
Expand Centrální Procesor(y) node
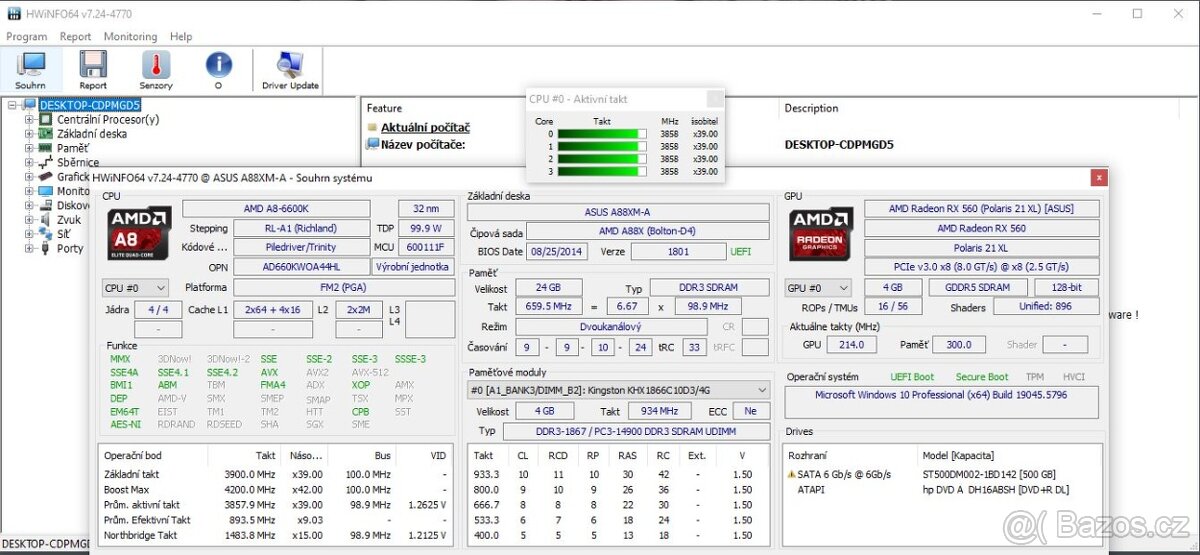tap(29, 119)
